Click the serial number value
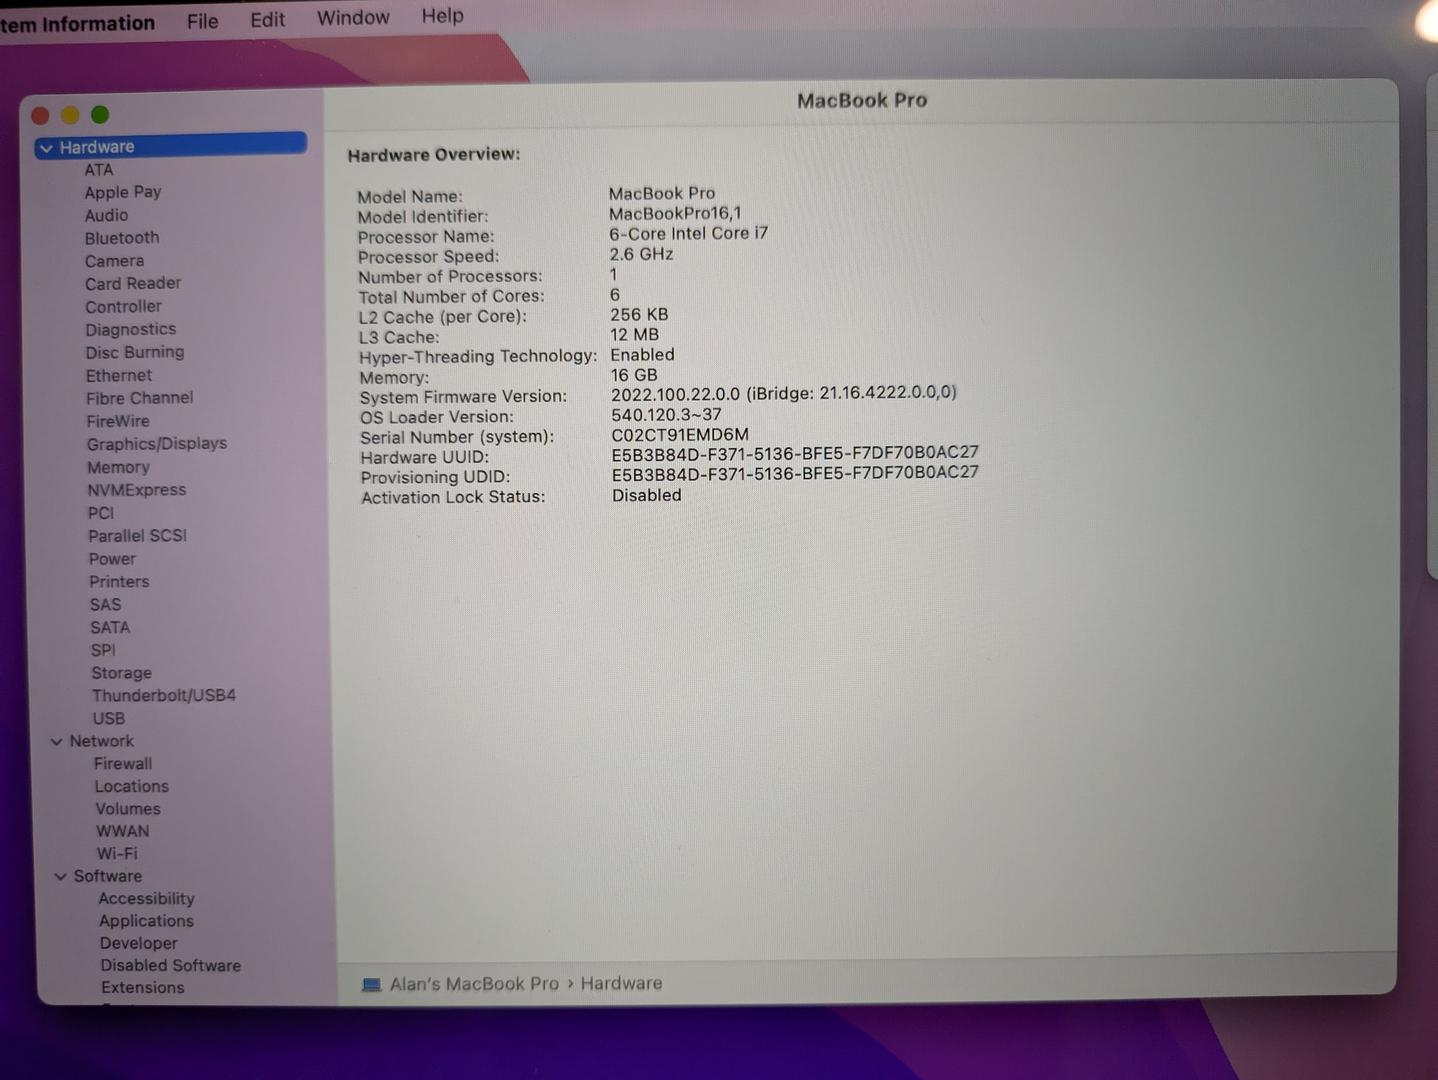Image resolution: width=1438 pixels, height=1080 pixels. tap(679, 435)
